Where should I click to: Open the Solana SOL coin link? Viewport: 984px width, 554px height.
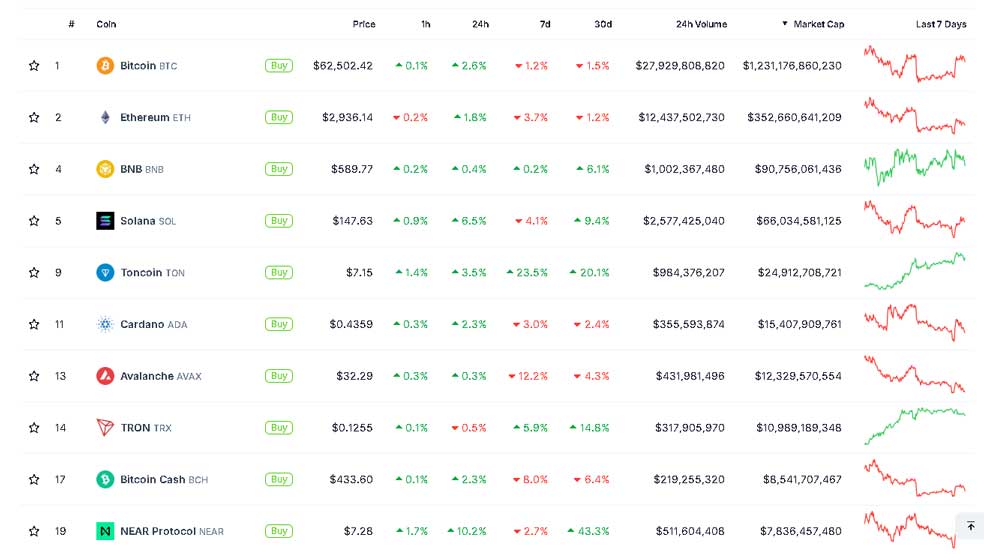147,221
